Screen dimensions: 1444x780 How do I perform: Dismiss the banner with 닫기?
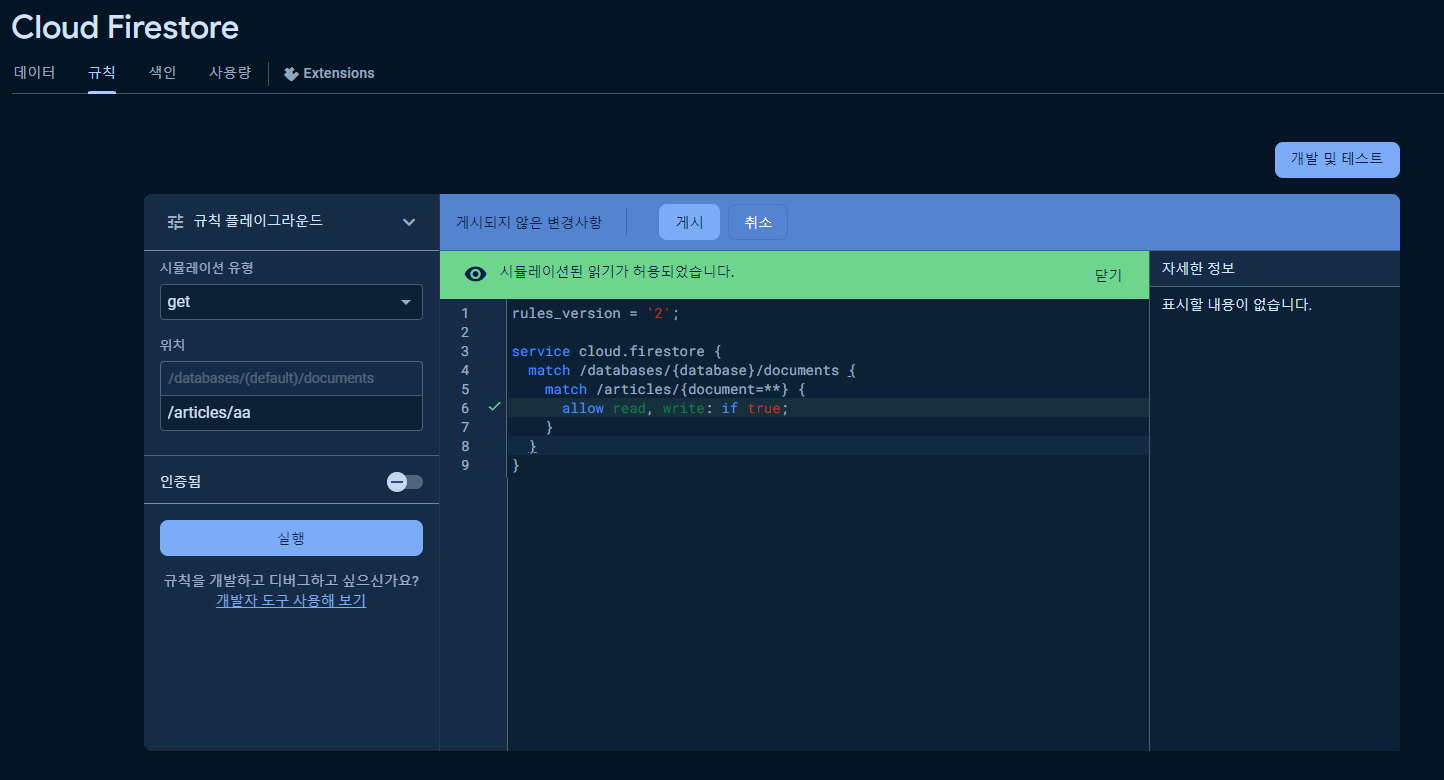(1108, 275)
